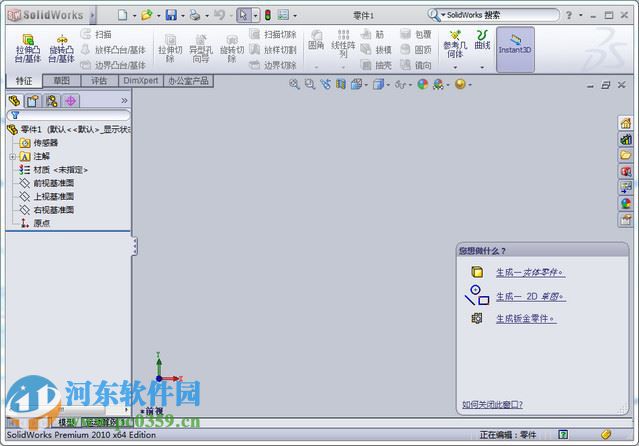The width and height of the screenshot is (639, 446).
Task: Open the 曲线 curves tool
Action: click(x=482, y=40)
